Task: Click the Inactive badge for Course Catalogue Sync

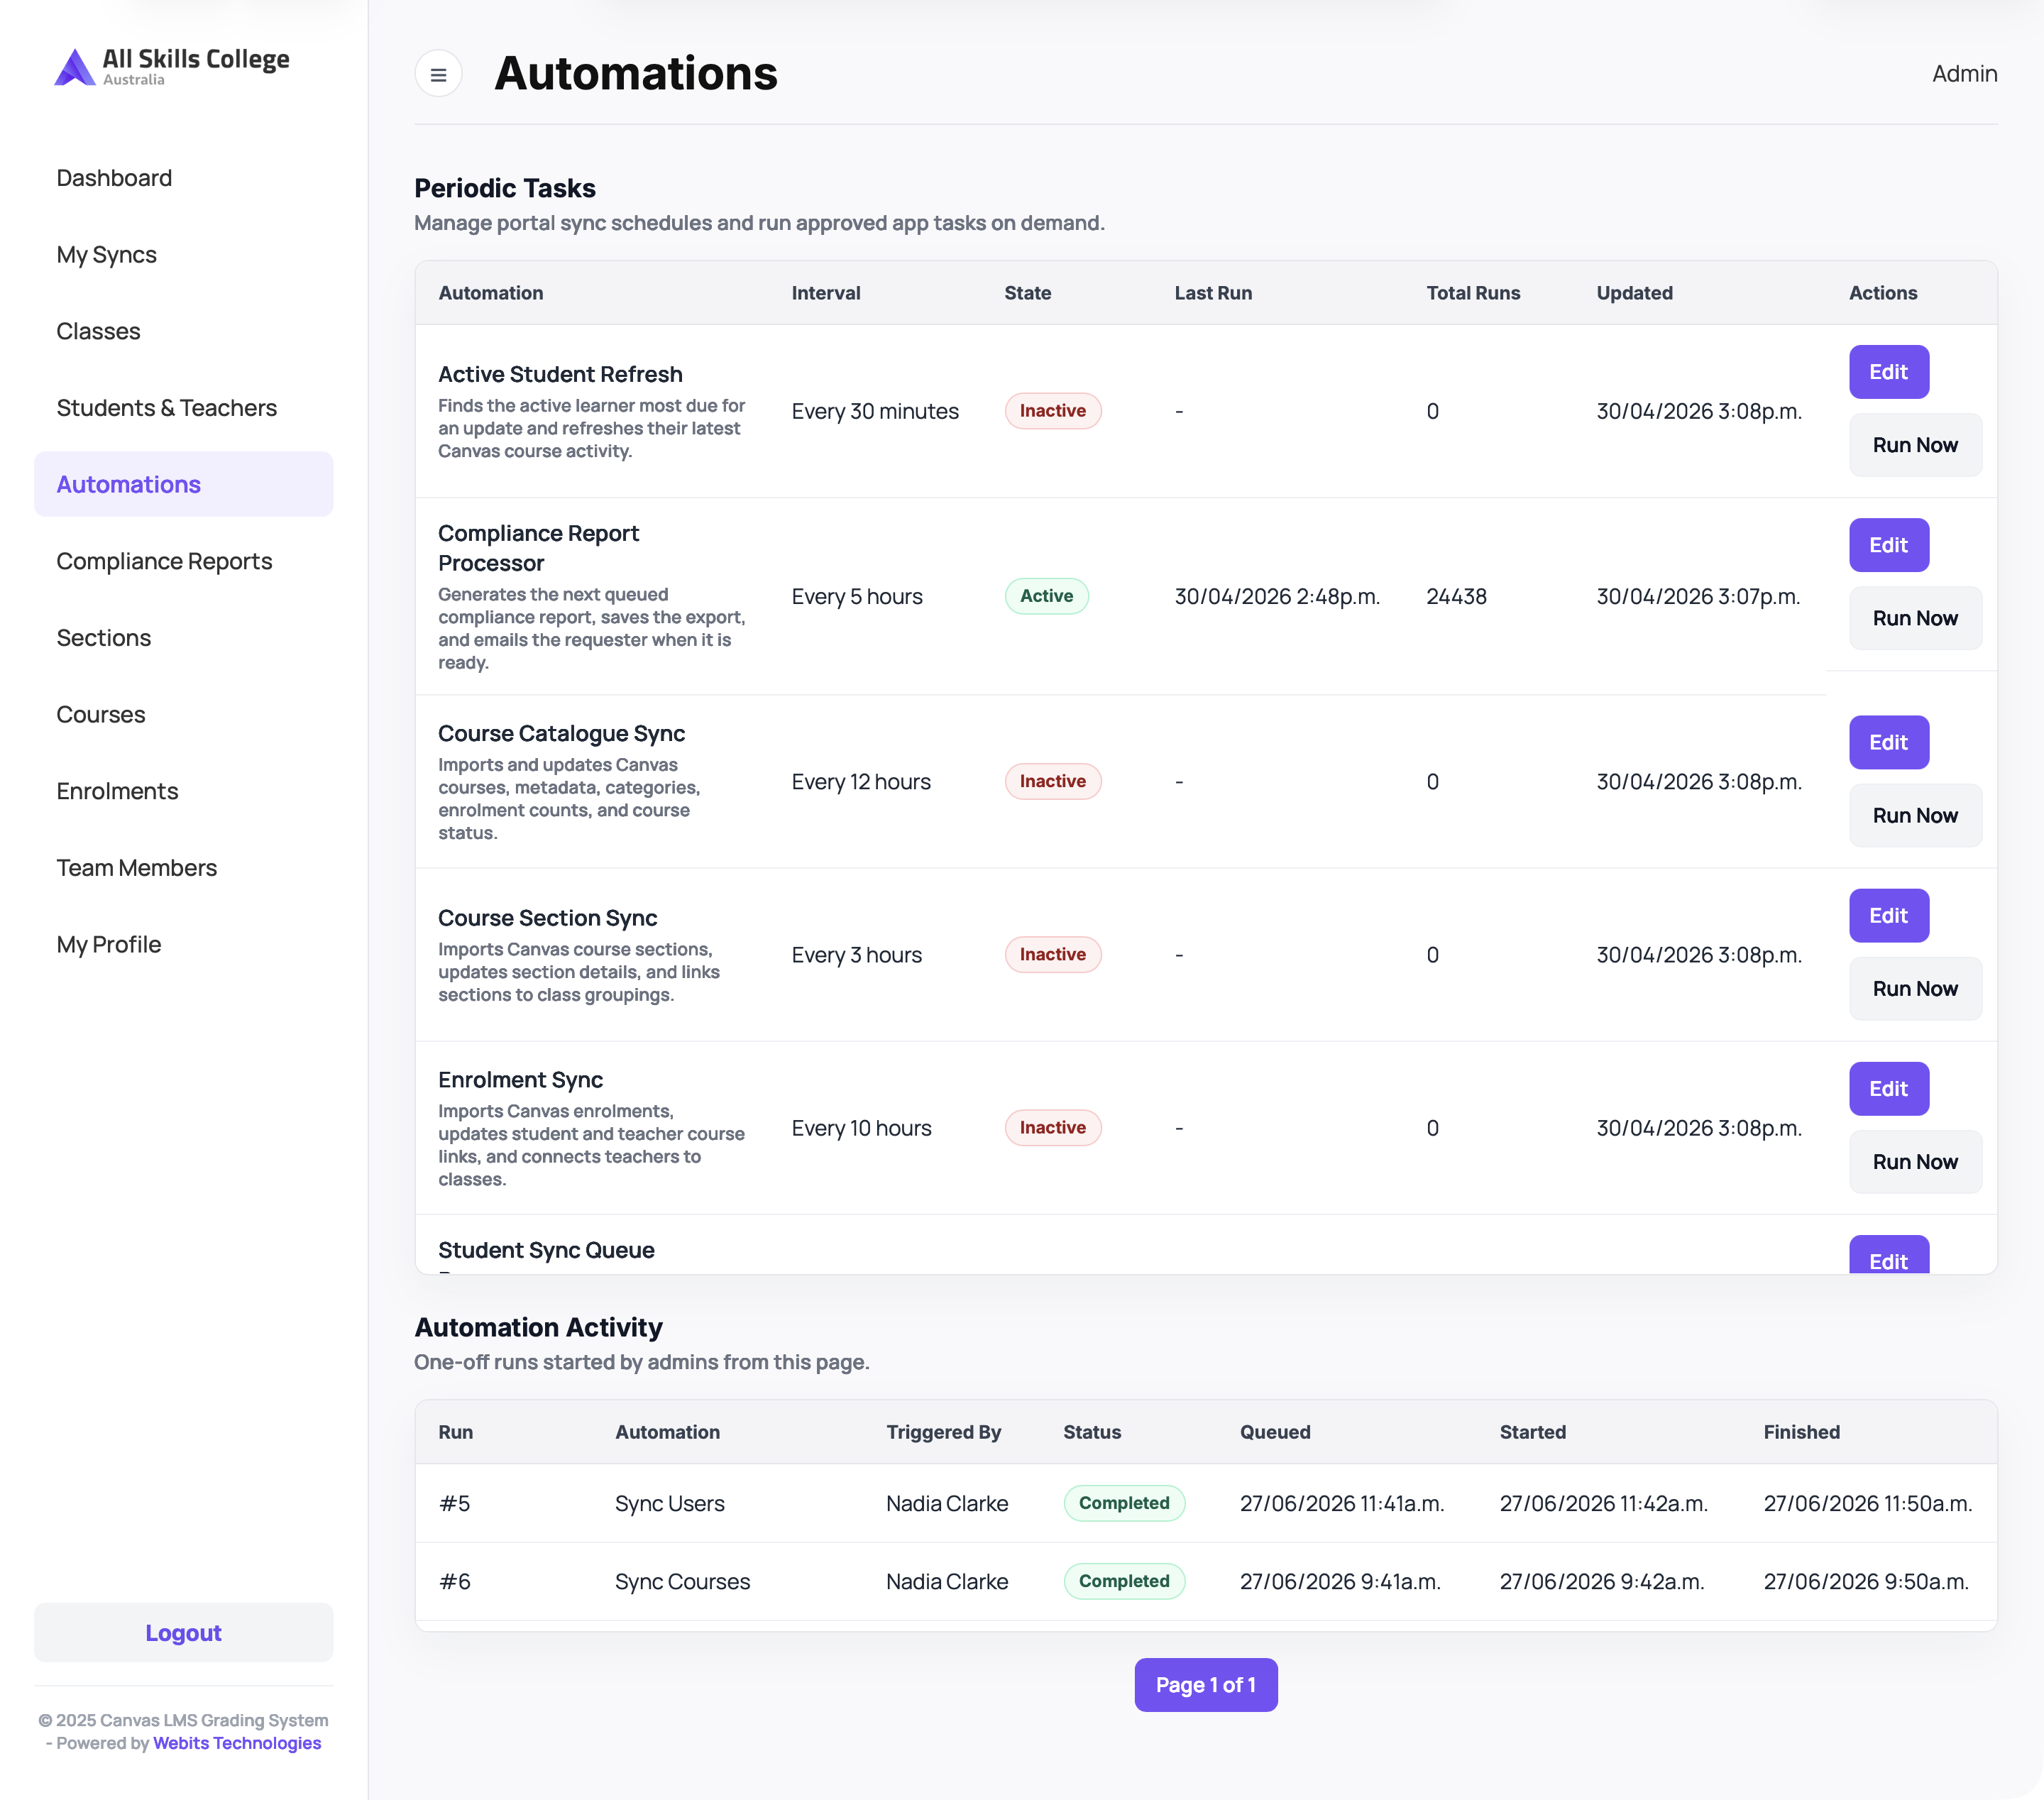Action: (1052, 781)
